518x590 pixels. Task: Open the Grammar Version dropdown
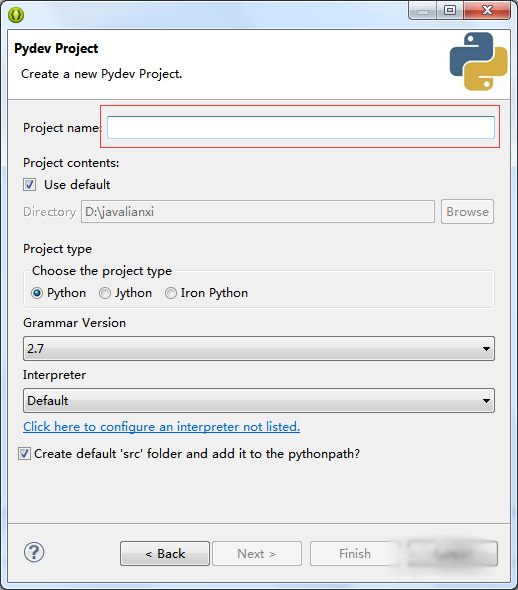click(259, 349)
